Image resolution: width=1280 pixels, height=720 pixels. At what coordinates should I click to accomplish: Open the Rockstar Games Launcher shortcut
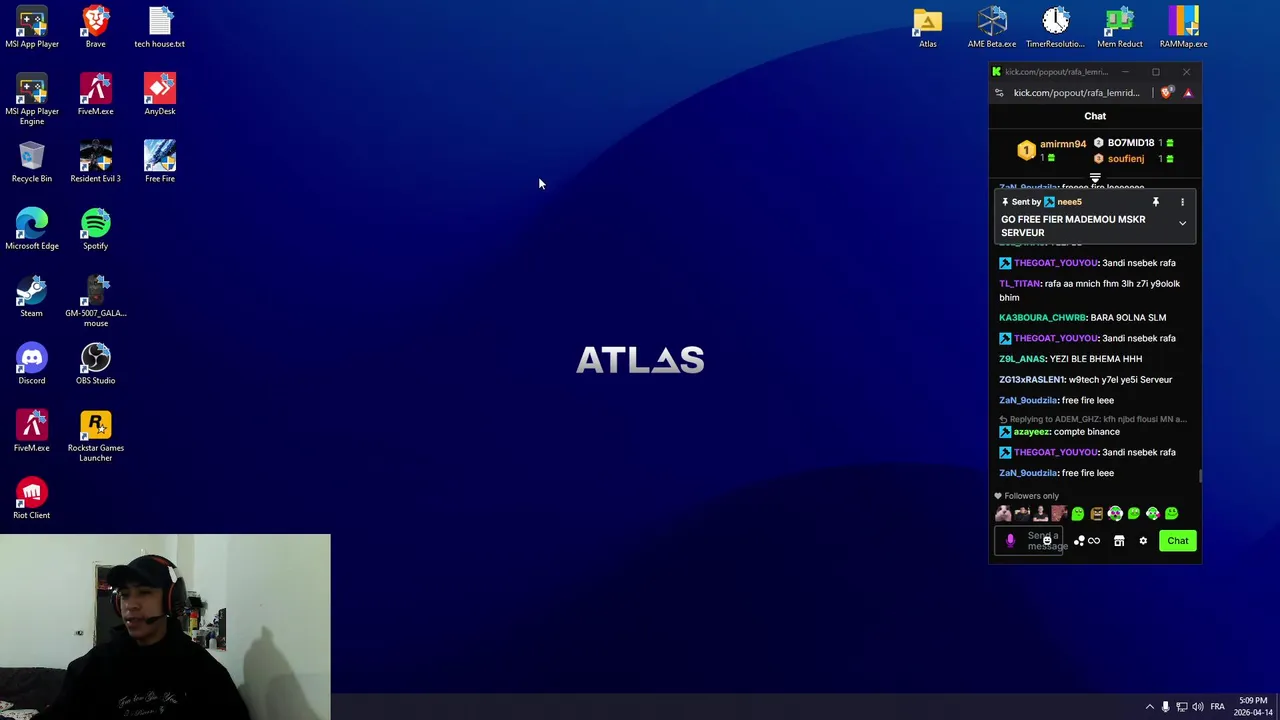point(95,436)
